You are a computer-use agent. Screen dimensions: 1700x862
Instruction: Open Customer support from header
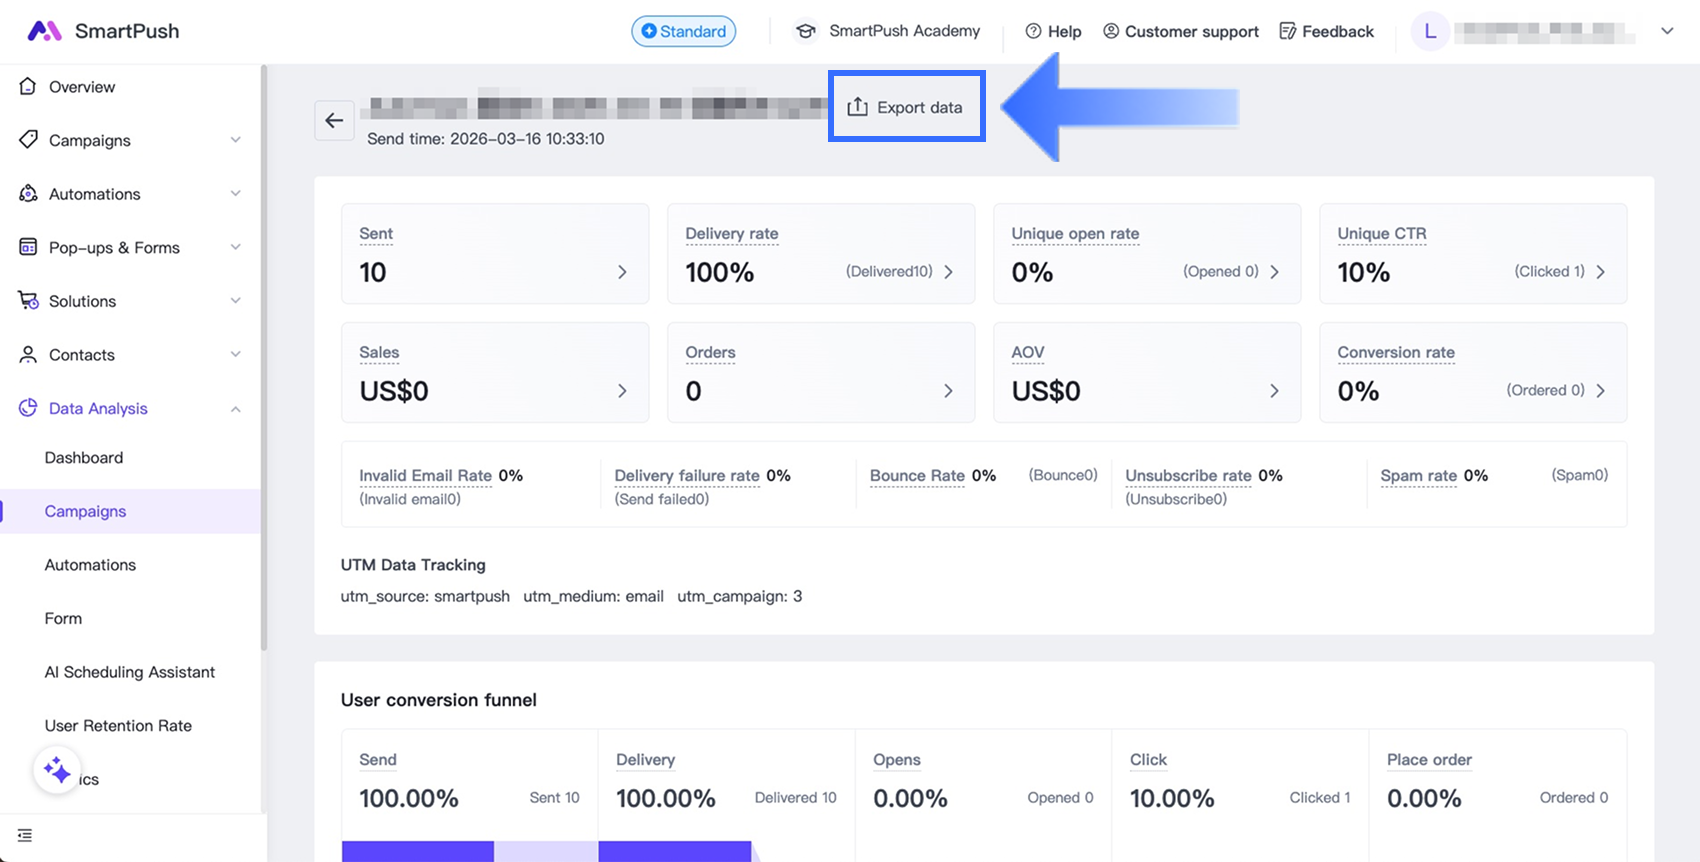click(1180, 31)
